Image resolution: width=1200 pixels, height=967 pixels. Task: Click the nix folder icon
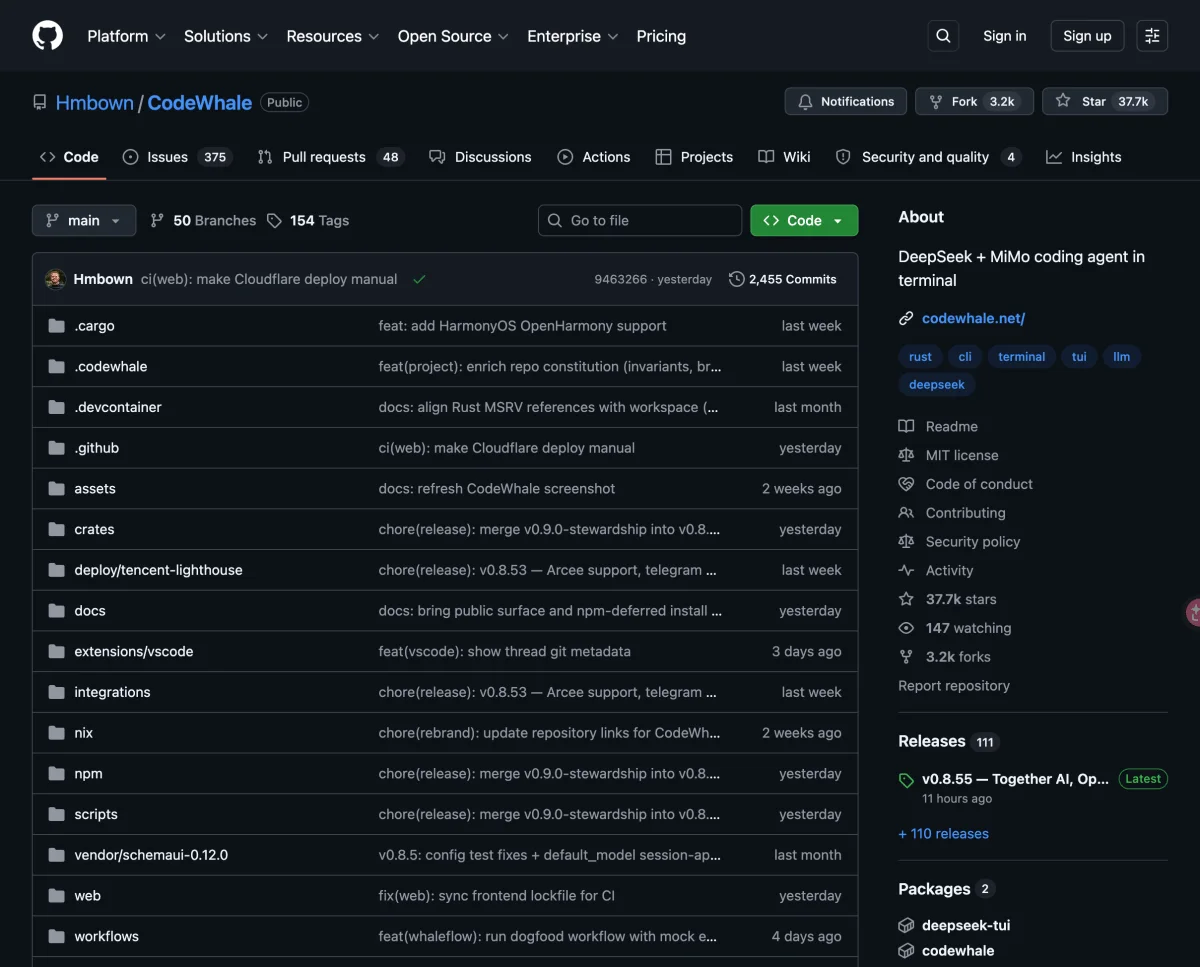click(56, 733)
